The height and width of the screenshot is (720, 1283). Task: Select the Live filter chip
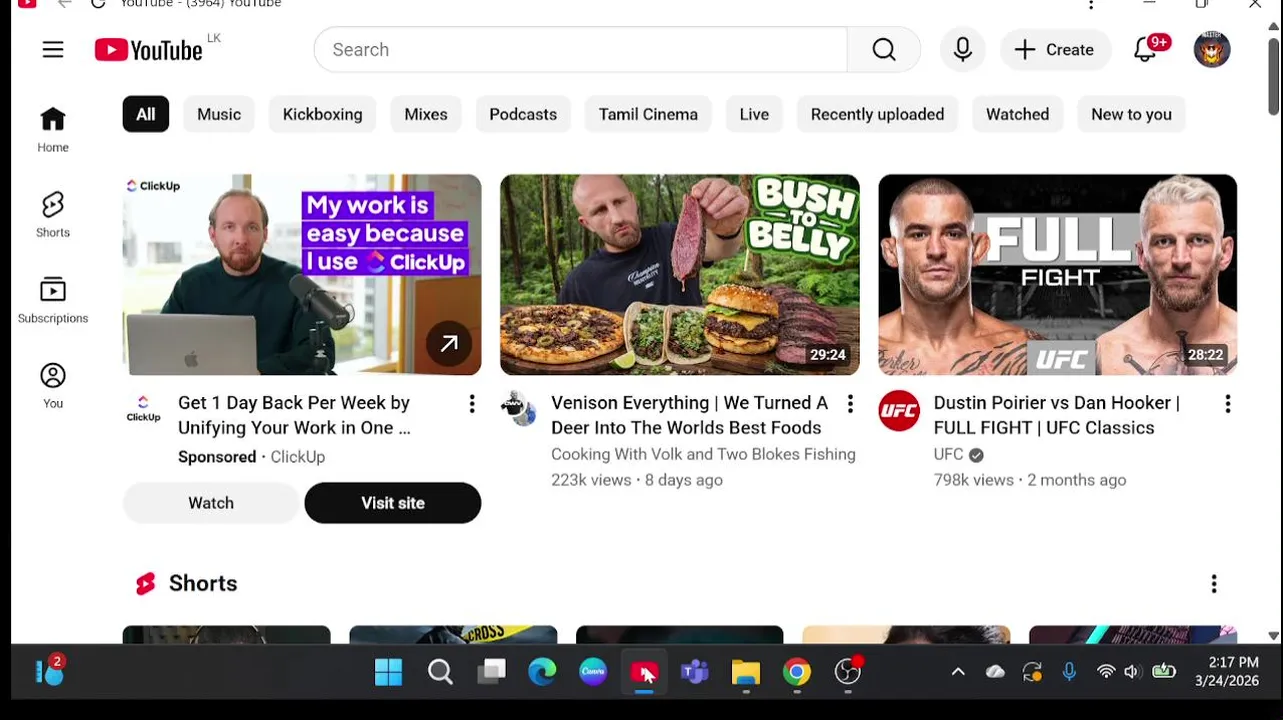tap(754, 114)
